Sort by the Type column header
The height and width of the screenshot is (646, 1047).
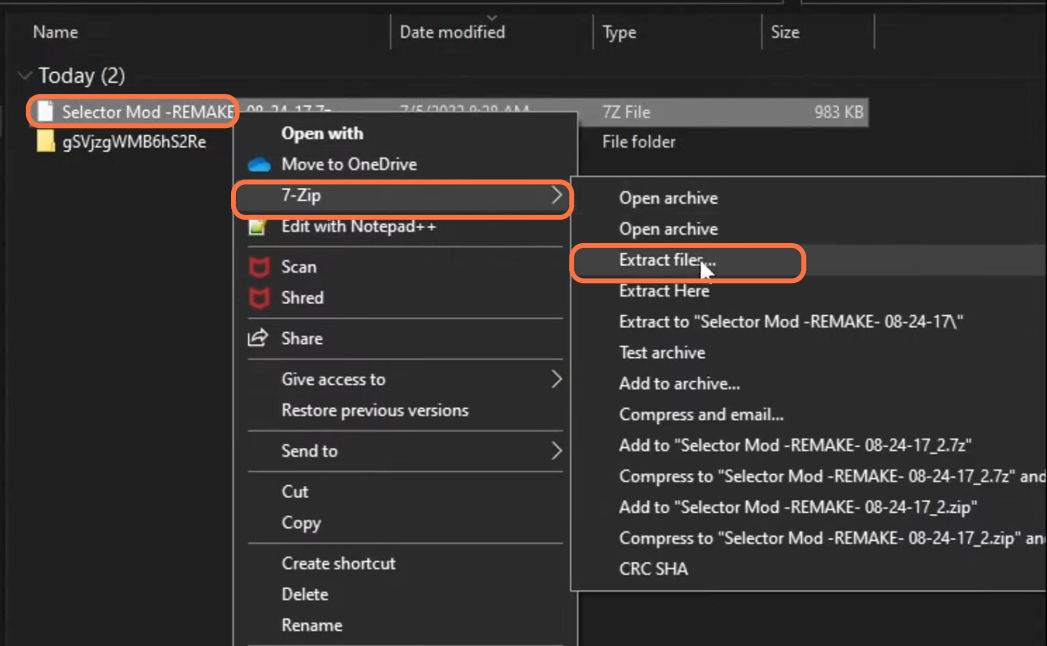click(619, 32)
